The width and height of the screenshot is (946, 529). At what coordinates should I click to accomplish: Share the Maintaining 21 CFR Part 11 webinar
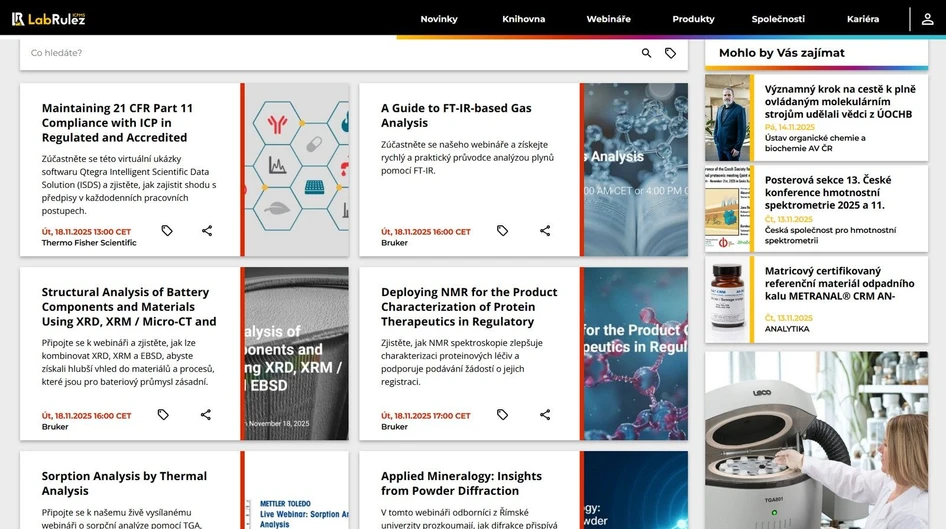pyautogui.click(x=207, y=230)
